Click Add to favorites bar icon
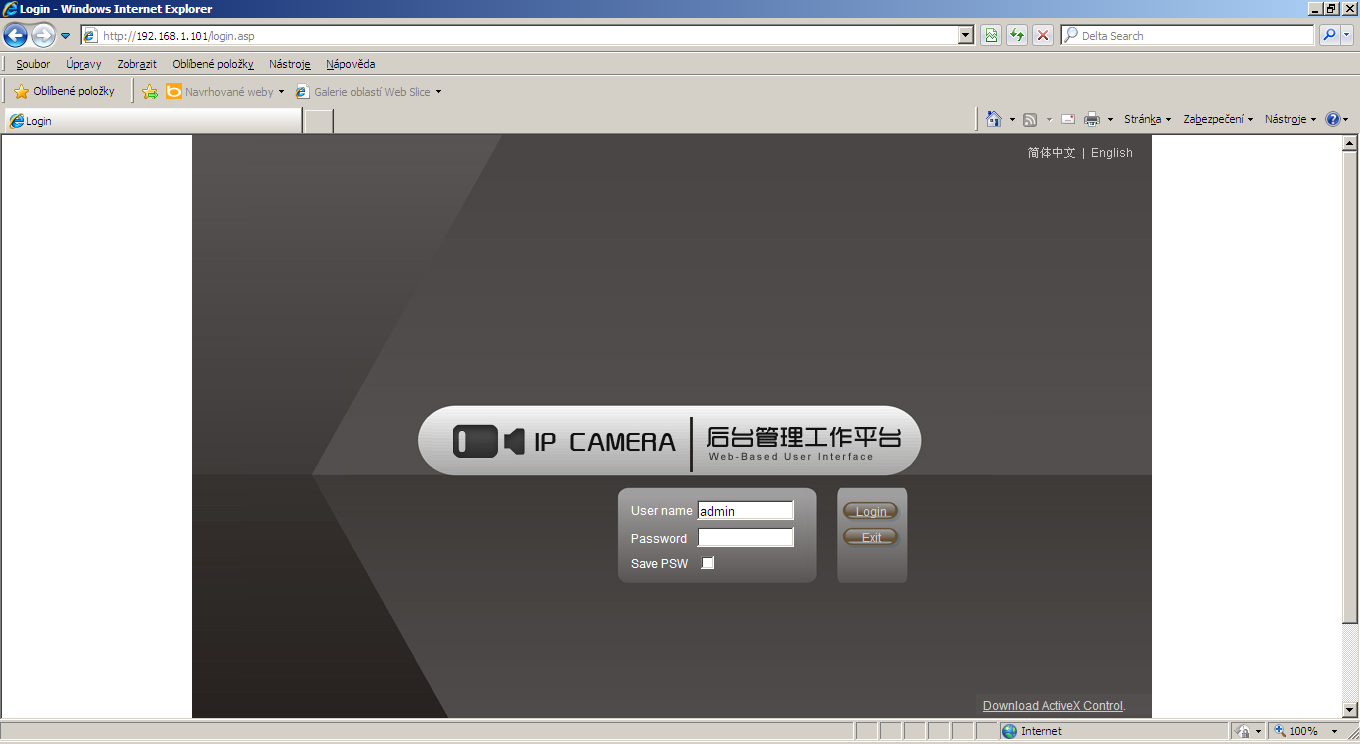This screenshot has height=744, width=1360. pos(150,92)
